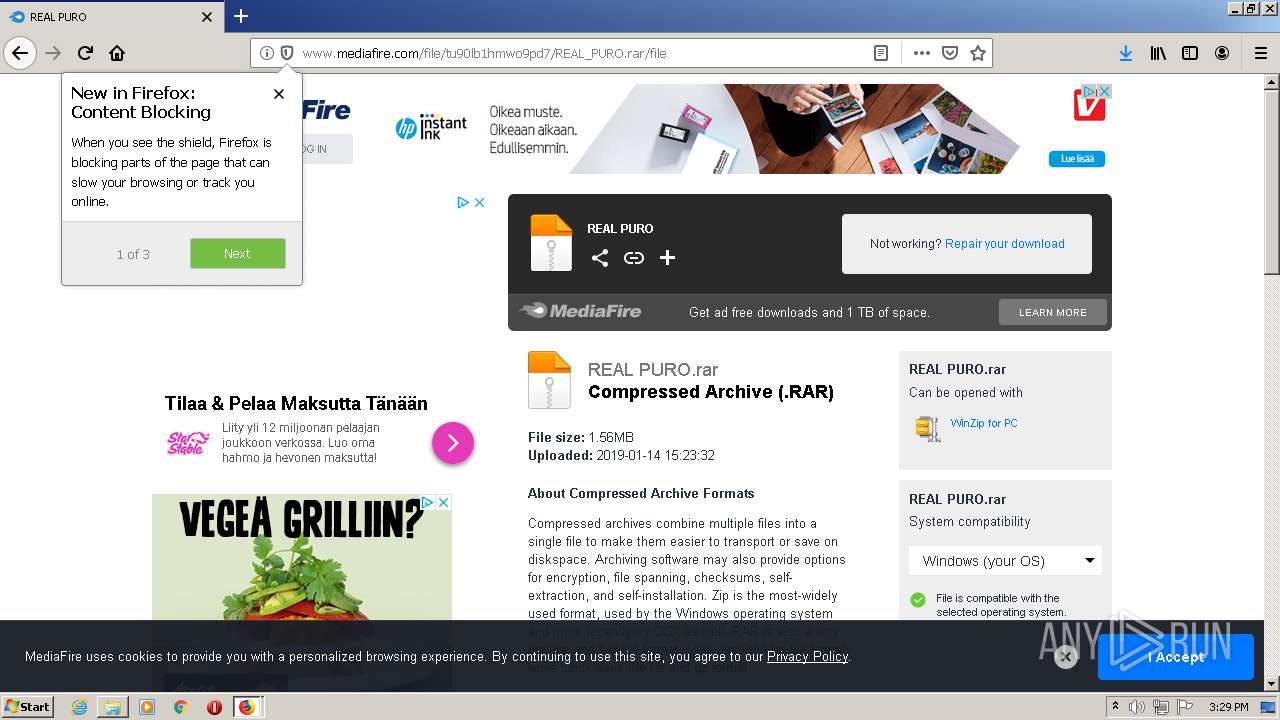Open the Firefox account icon
Screen dimensions: 1280x720
(x=1222, y=53)
